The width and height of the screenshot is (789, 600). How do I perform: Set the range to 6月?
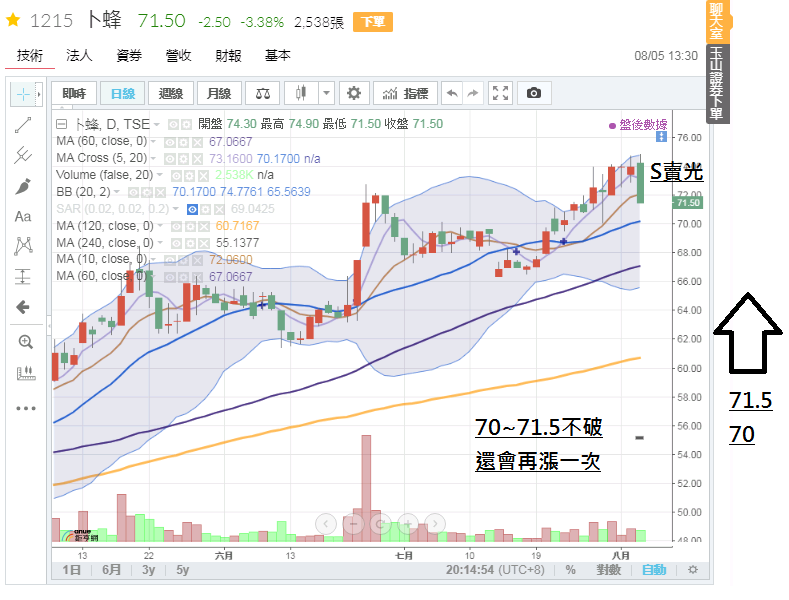[x=111, y=570]
